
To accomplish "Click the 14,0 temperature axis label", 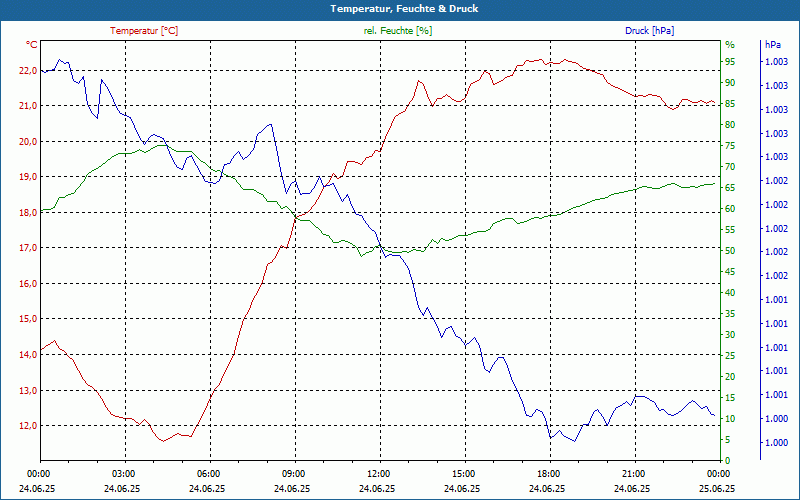I will point(28,355).
